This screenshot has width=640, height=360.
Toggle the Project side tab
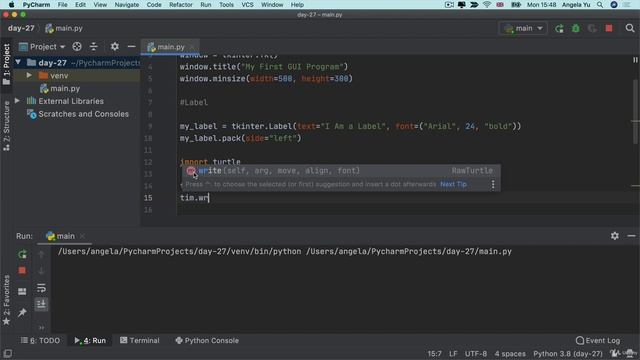[6, 64]
